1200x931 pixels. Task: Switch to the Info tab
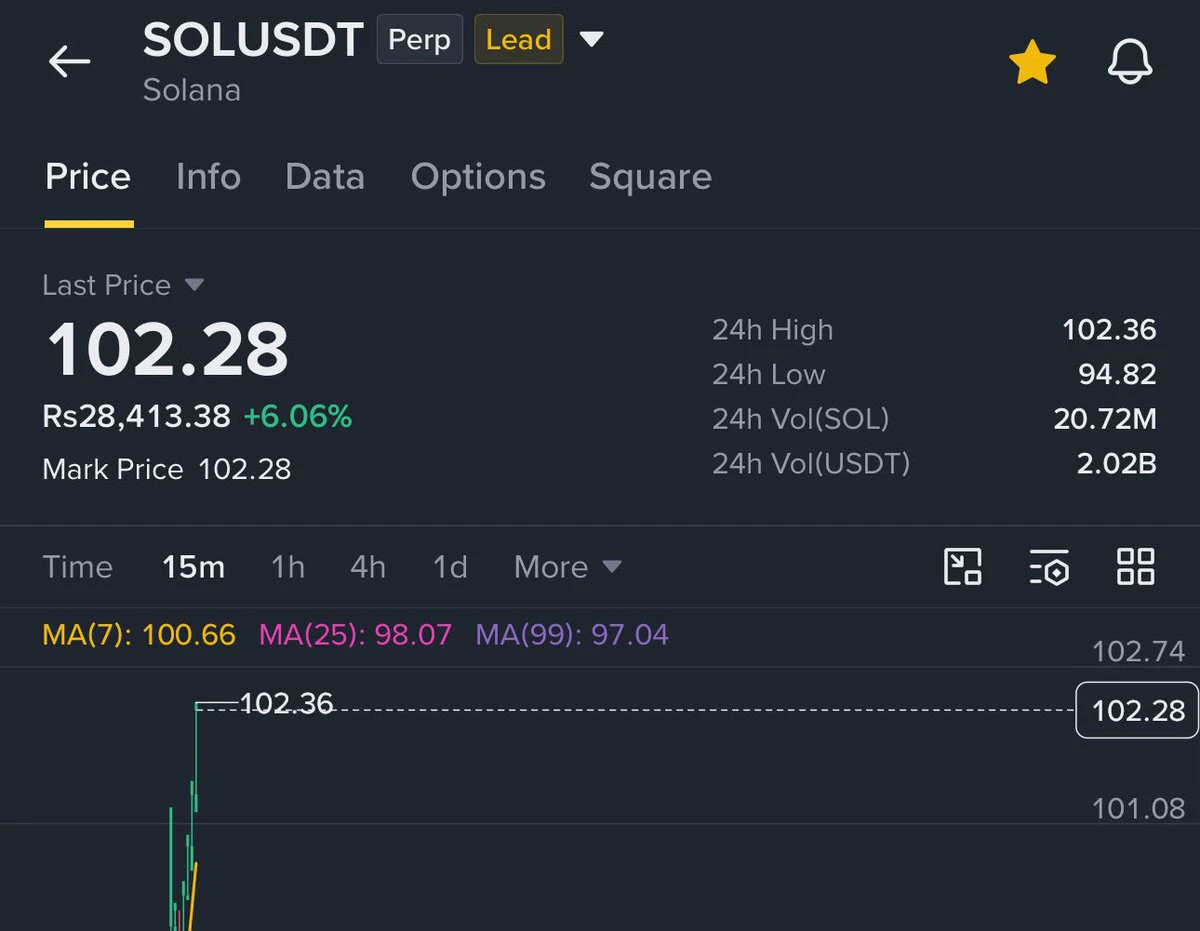(x=208, y=177)
